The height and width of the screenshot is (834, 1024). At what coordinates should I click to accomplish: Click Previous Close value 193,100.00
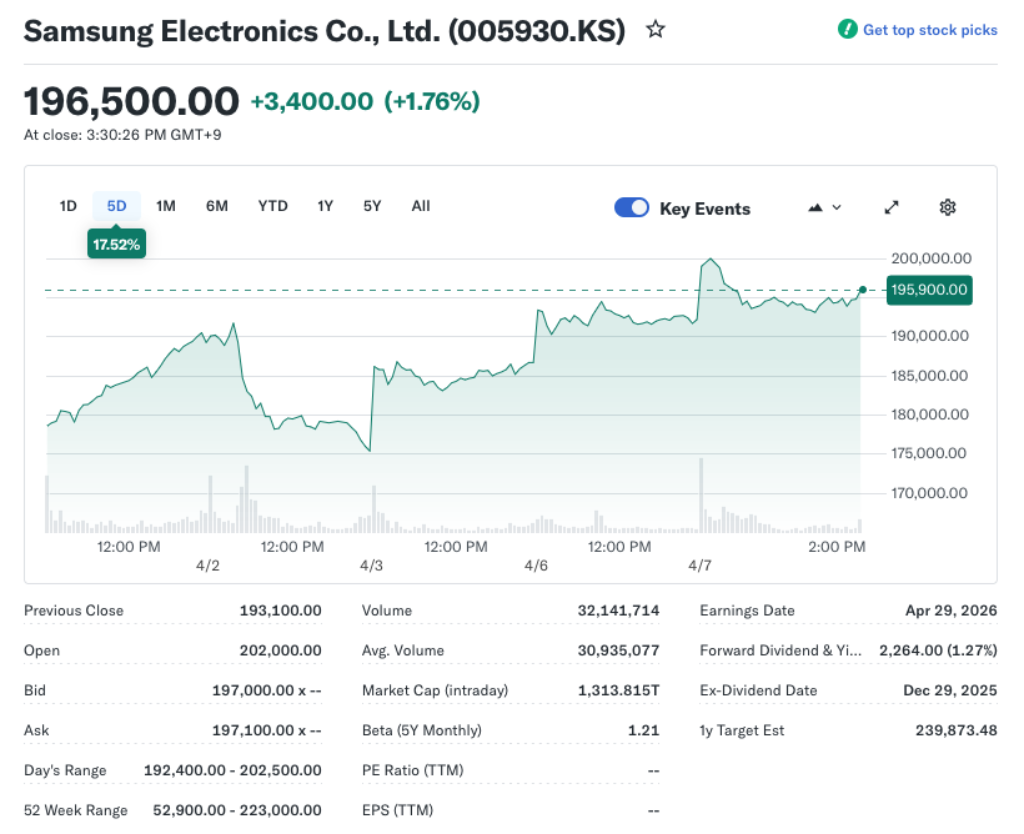tap(280, 611)
